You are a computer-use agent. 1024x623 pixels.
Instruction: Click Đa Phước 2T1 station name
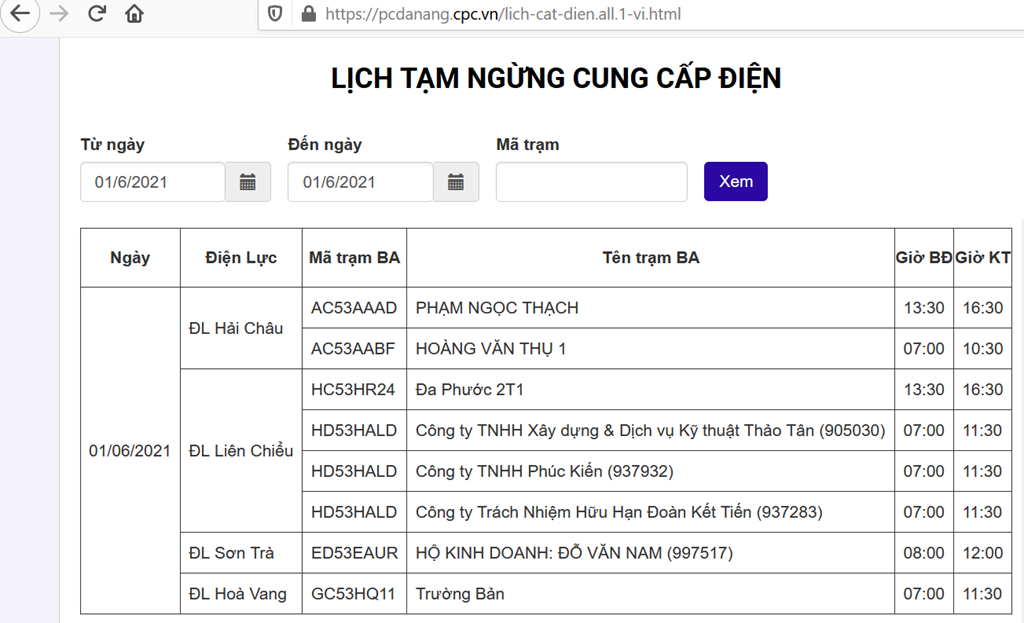click(470, 389)
